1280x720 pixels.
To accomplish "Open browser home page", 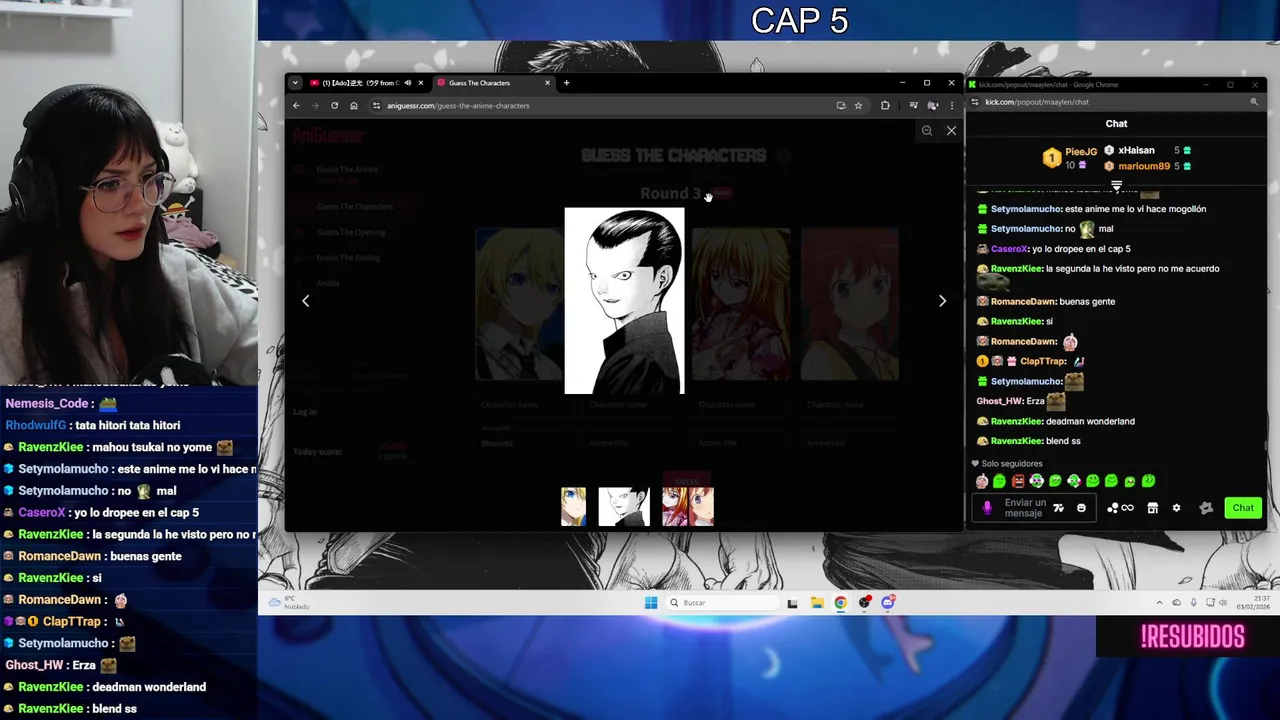I will (353, 105).
